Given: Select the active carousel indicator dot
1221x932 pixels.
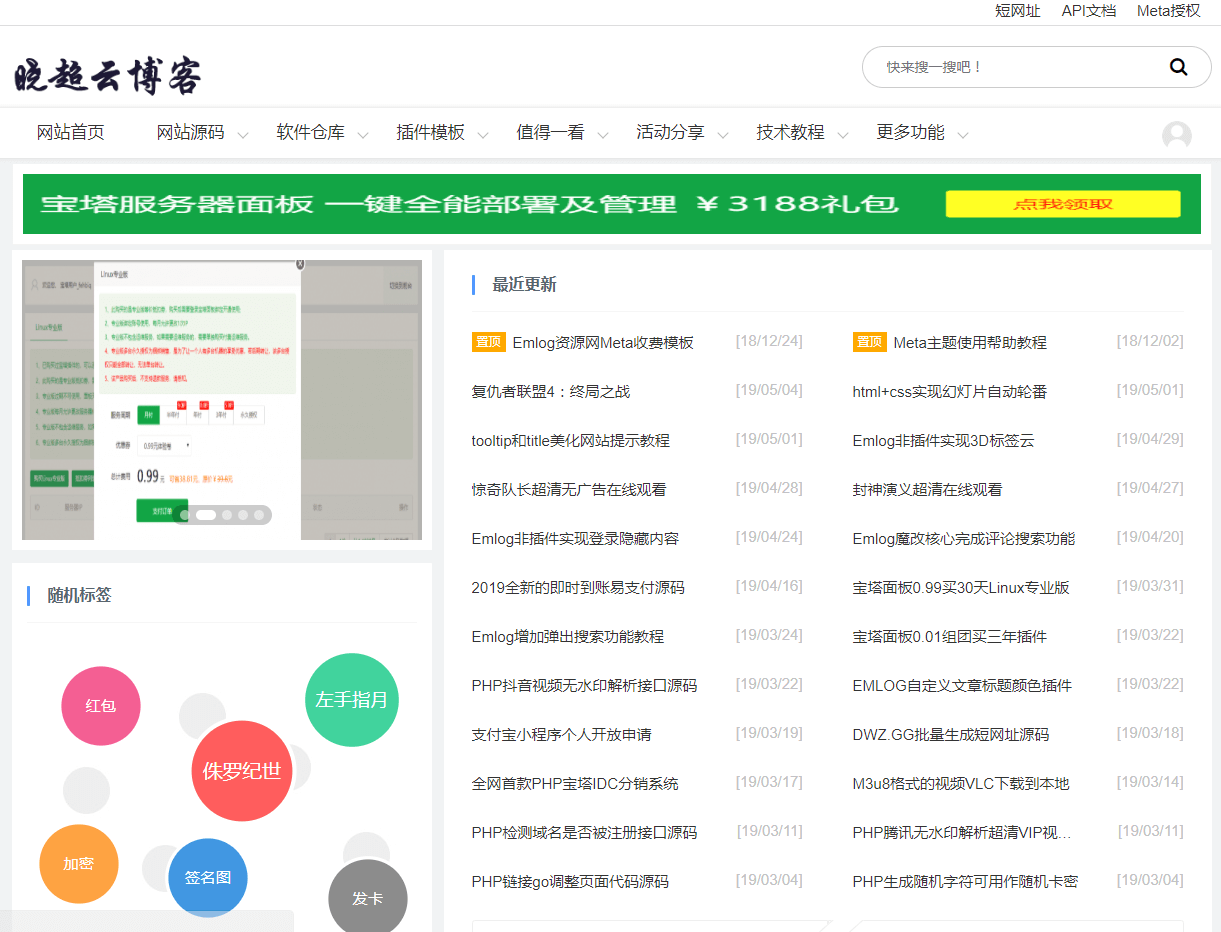Looking at the screenshot, I should [205, 515].
